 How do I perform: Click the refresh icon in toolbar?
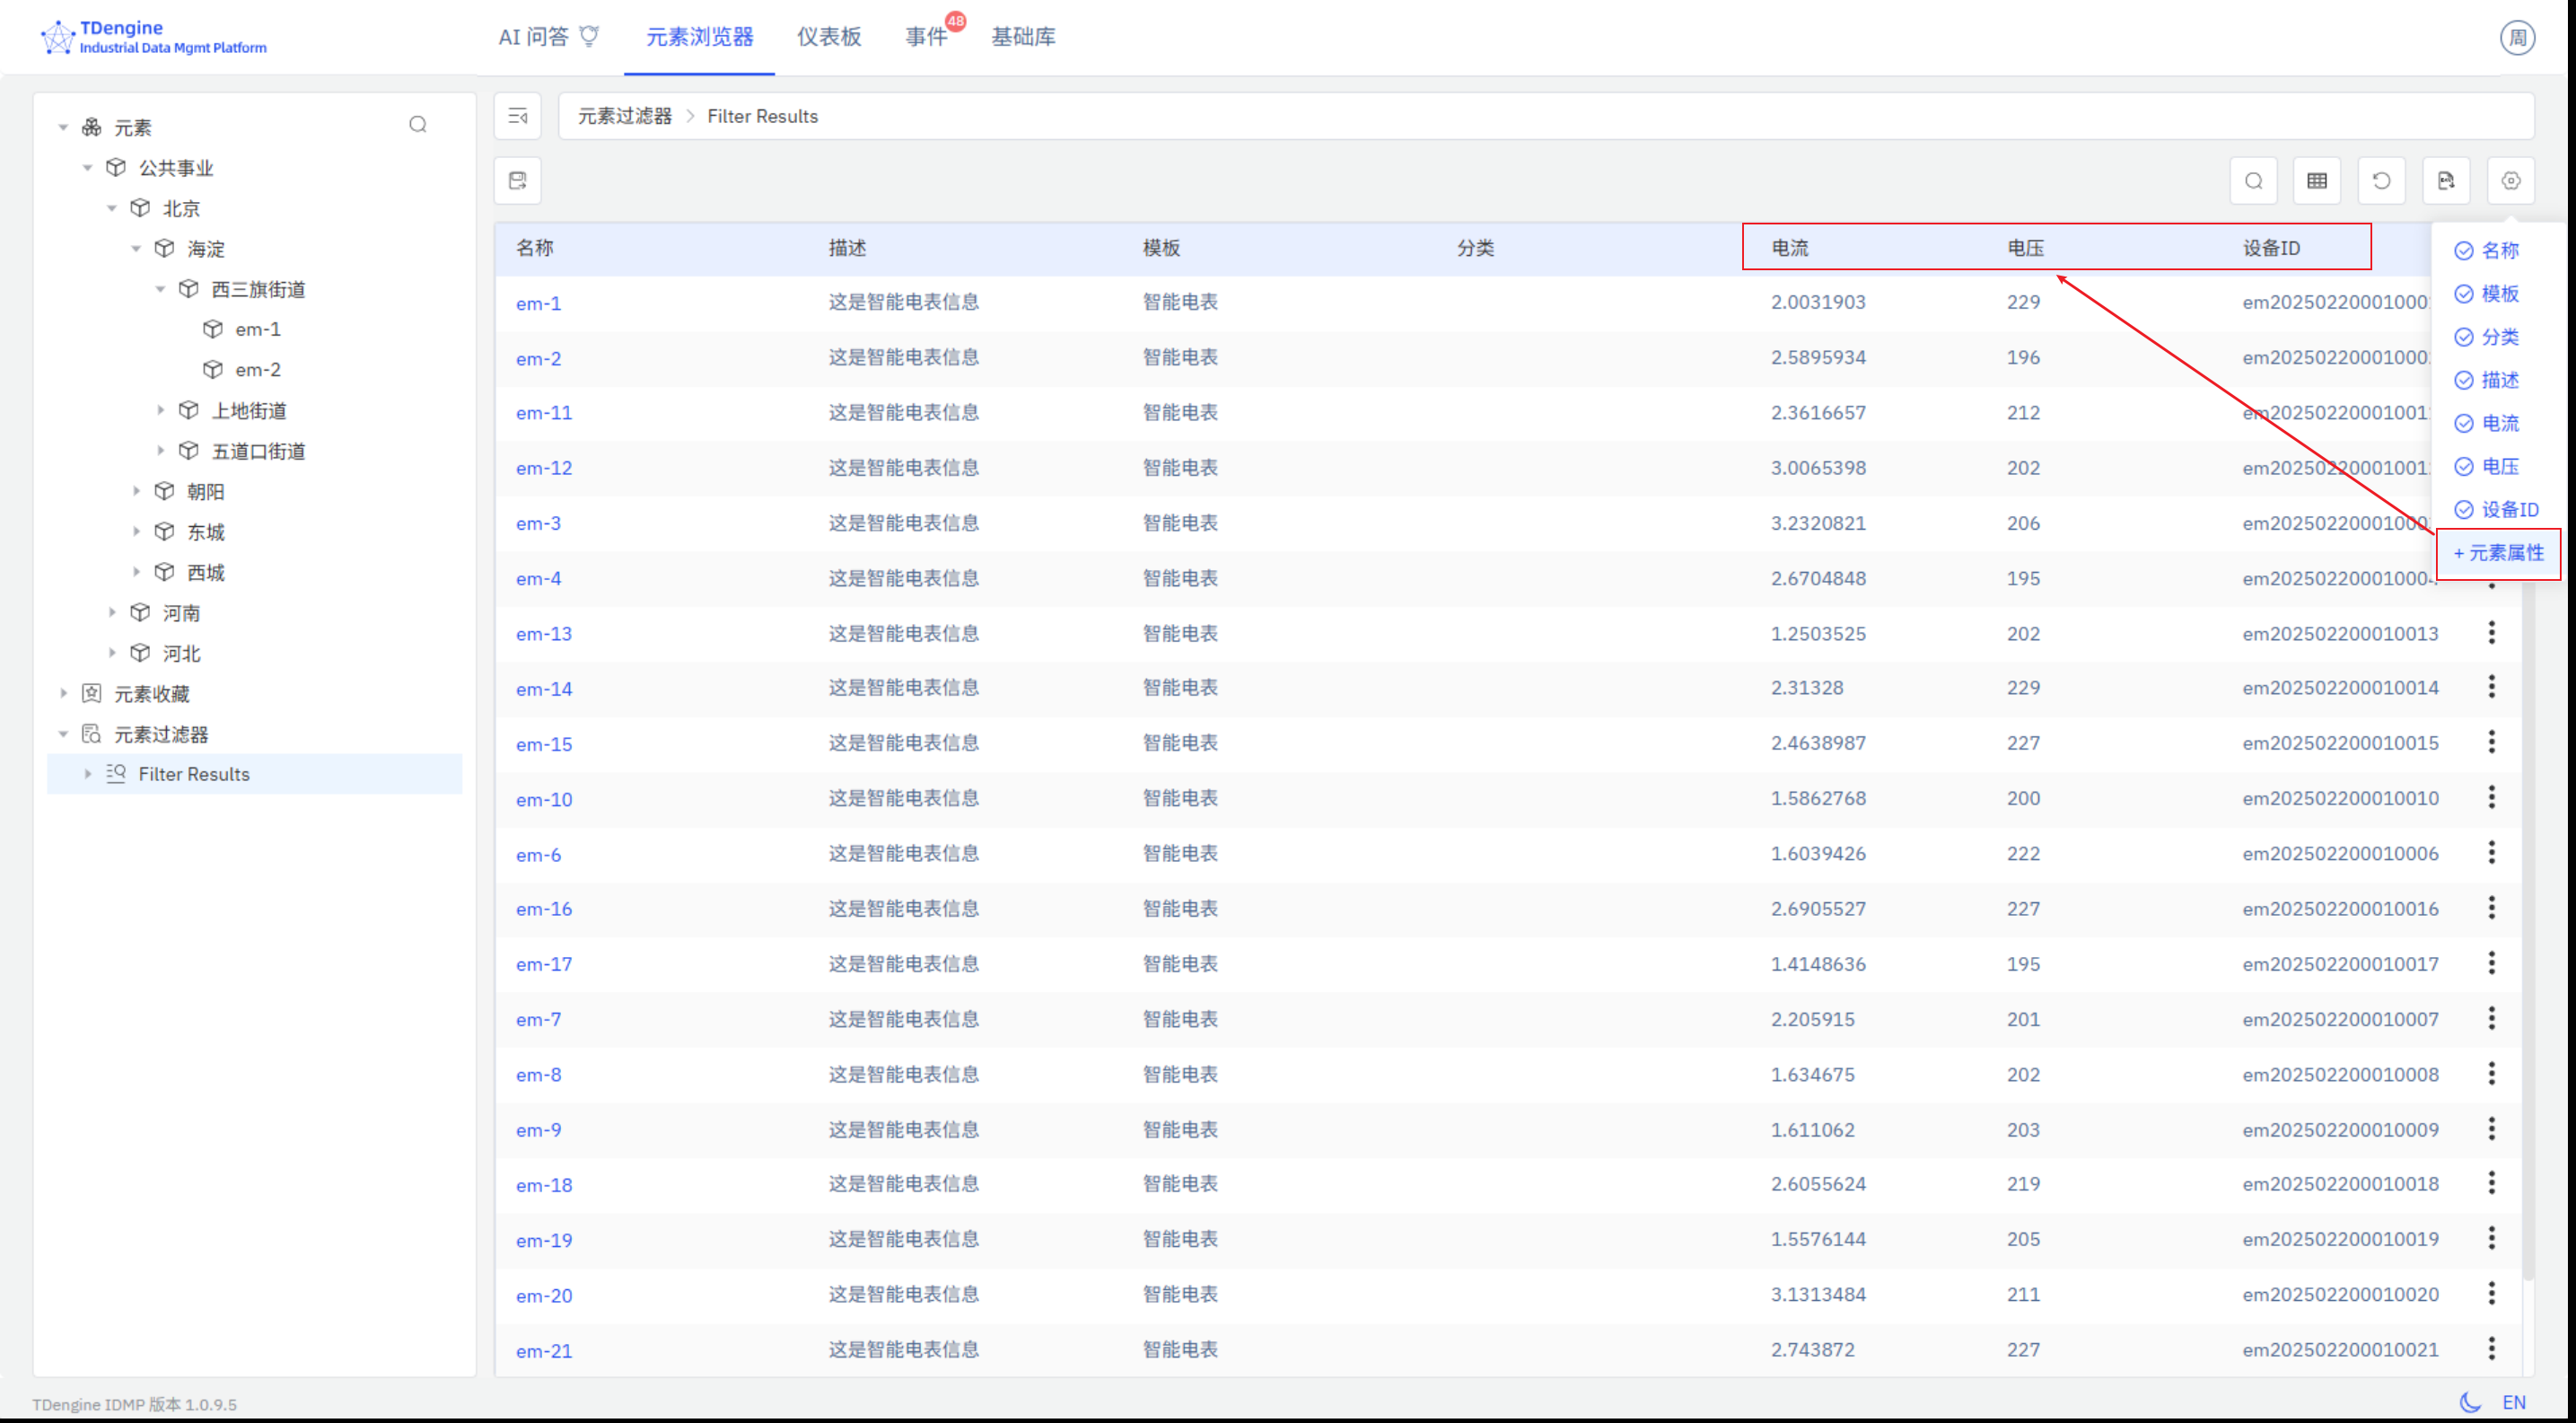tap(2381, 181)
